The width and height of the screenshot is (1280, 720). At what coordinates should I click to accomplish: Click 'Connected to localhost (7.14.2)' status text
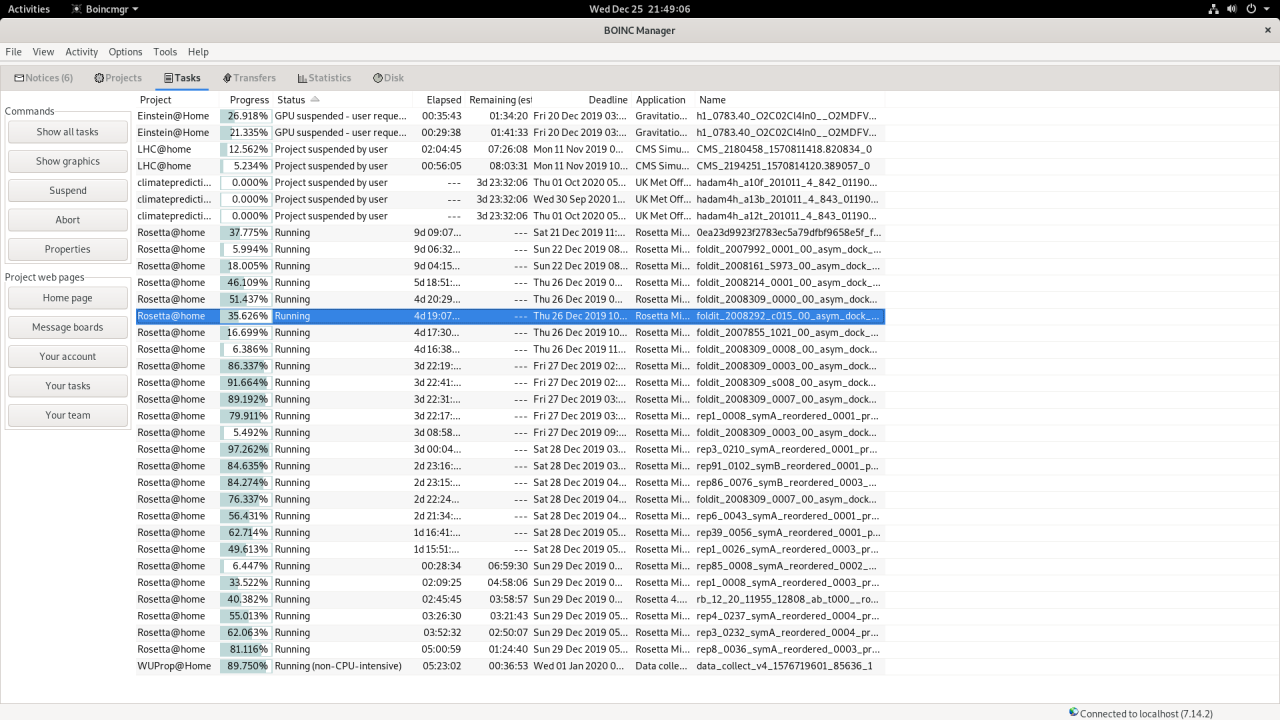pyautogui.click(x=1146, y=714)
